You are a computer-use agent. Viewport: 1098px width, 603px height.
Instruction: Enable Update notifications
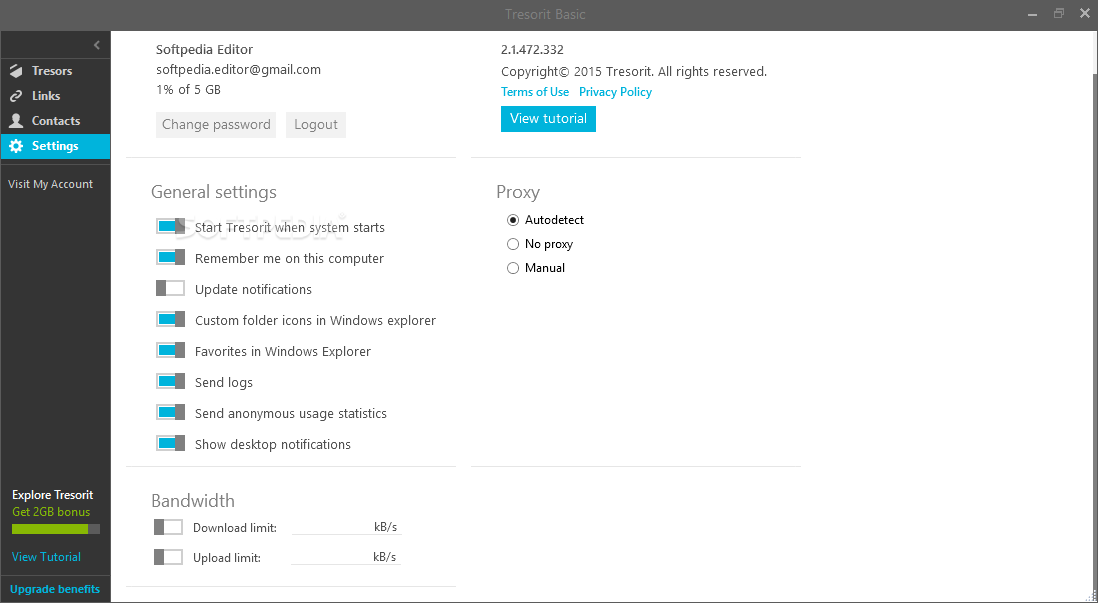click(170, 289)
